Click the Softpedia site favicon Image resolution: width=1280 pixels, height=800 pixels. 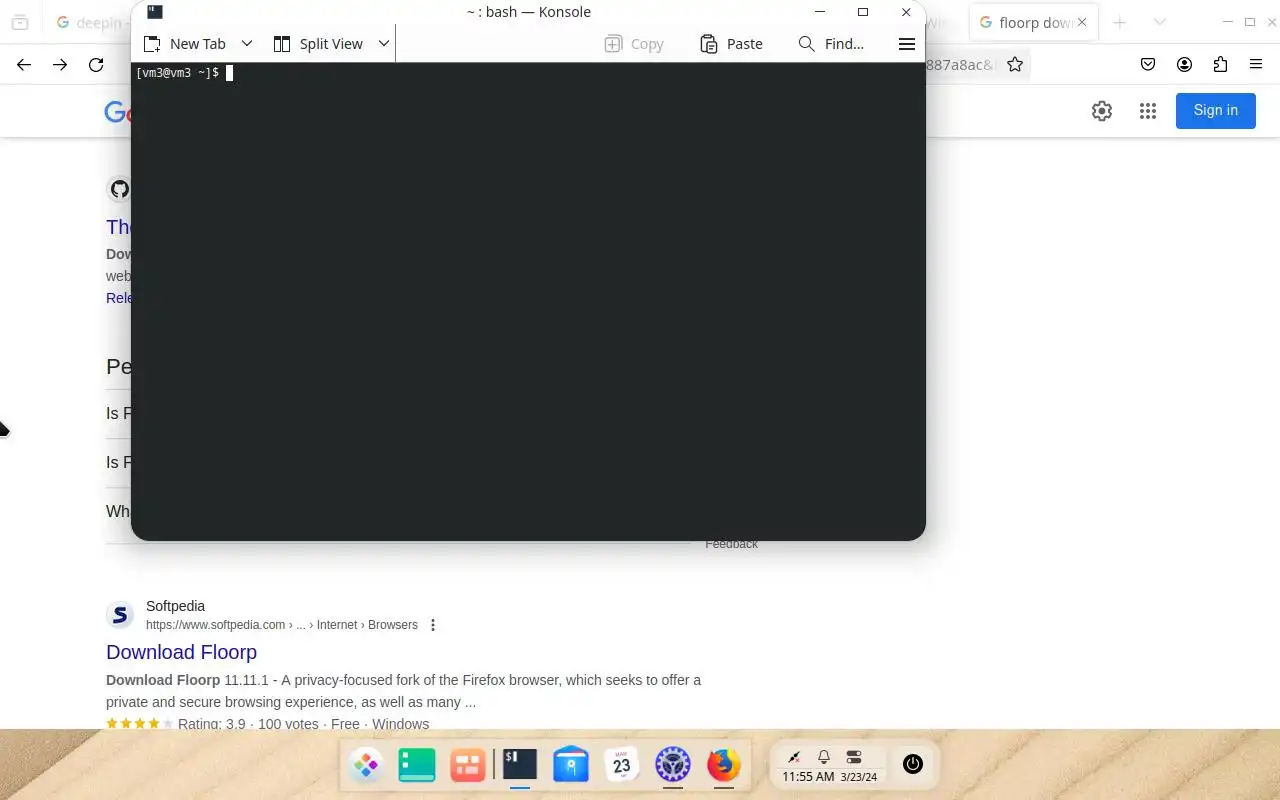pos(120,615)
